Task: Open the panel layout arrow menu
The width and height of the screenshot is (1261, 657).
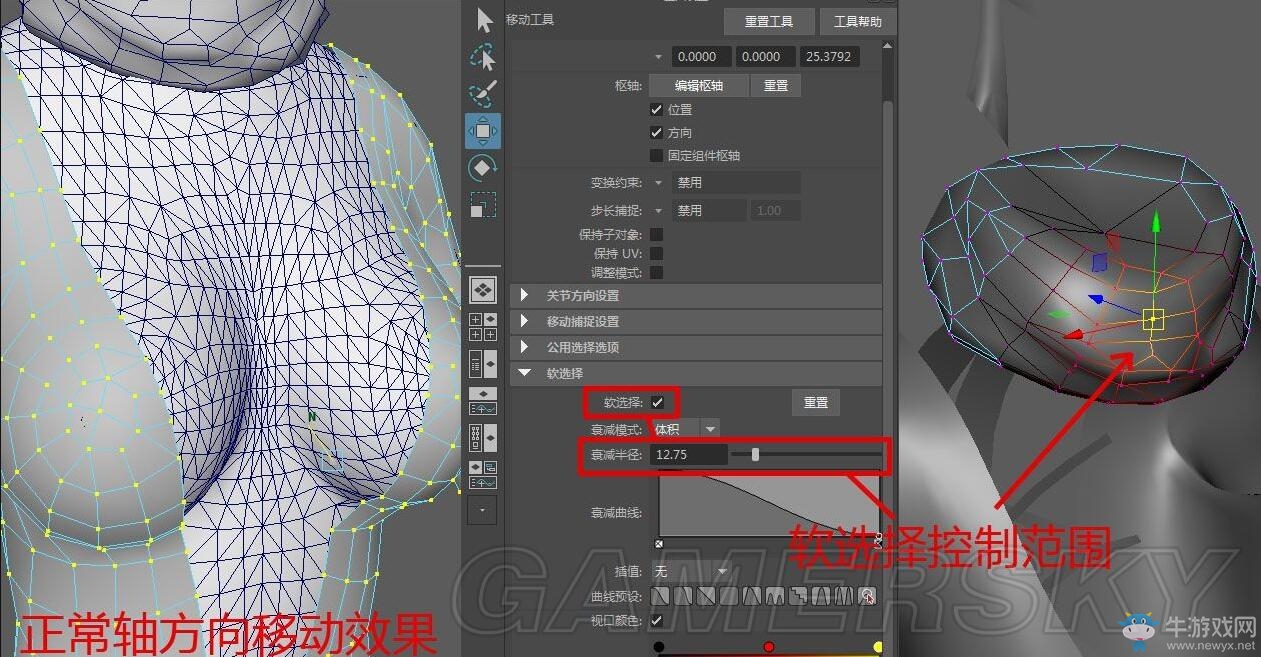Action: (x=483, y=510)
